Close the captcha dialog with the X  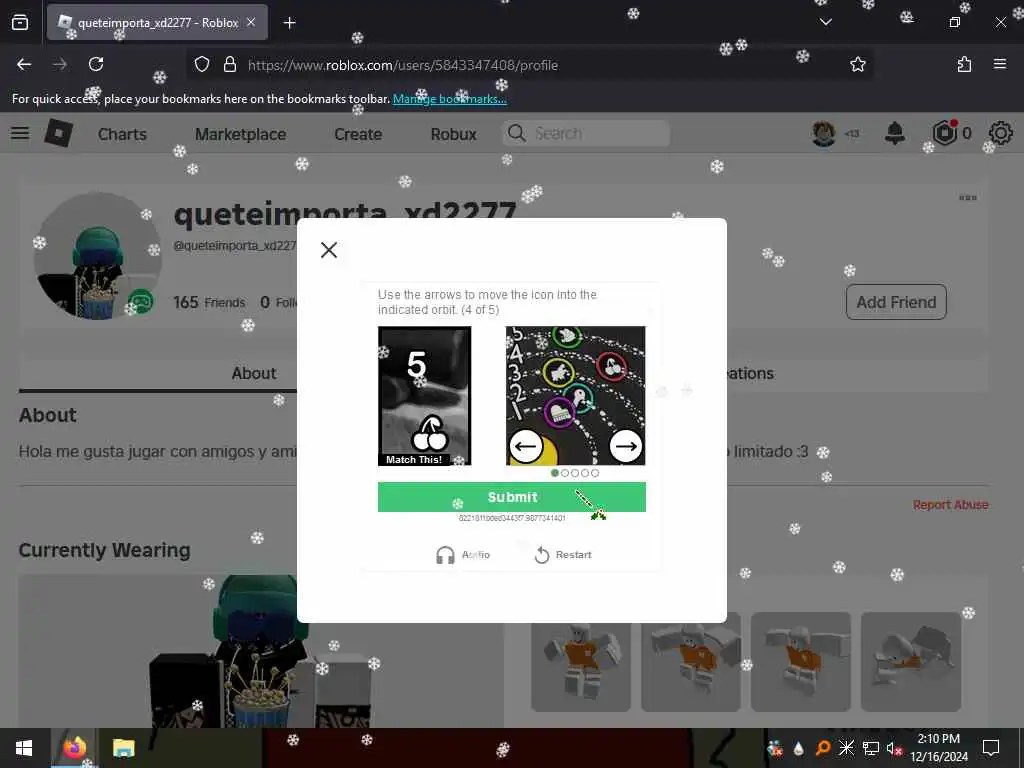tap(329, 250)
